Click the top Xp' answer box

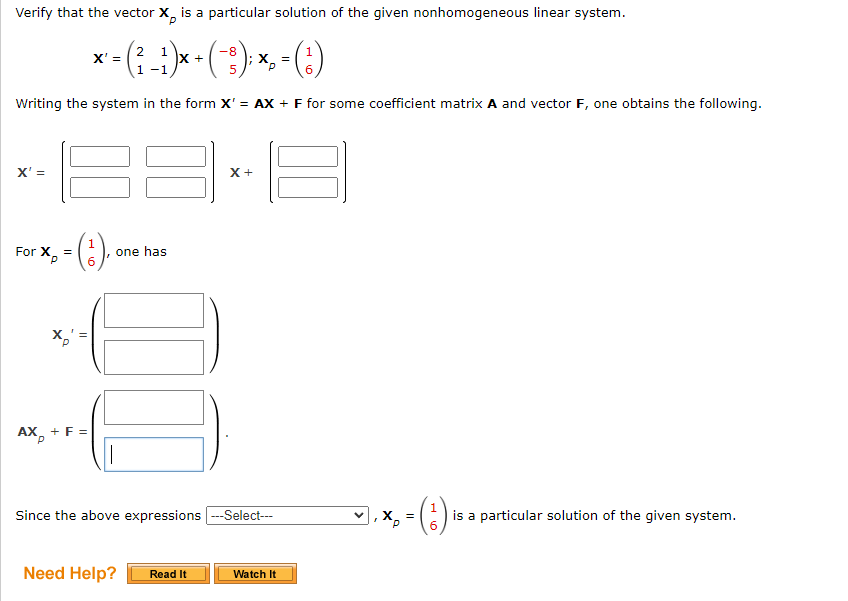click(152, 310)
